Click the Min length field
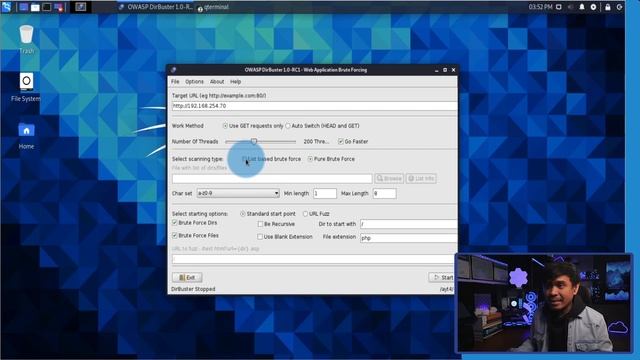The image size is (640, 360). click(325, 193)
